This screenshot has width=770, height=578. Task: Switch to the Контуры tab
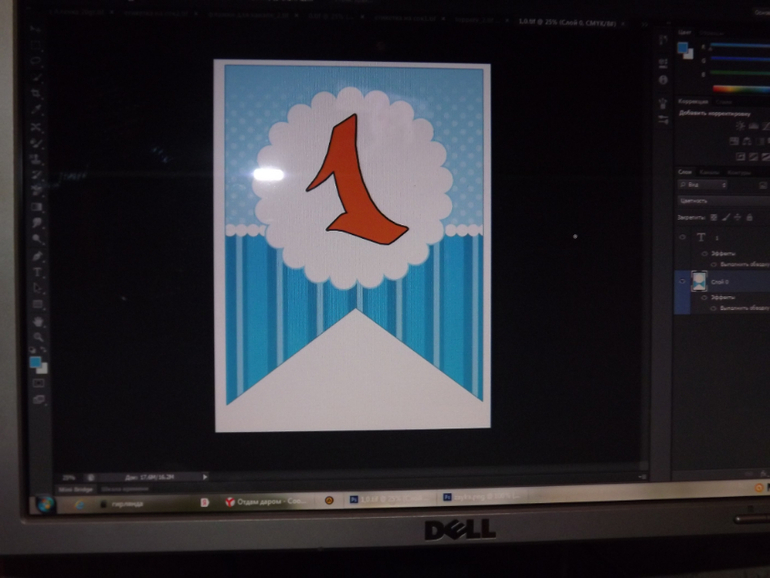pyautogui.click(x=737, y=171)
